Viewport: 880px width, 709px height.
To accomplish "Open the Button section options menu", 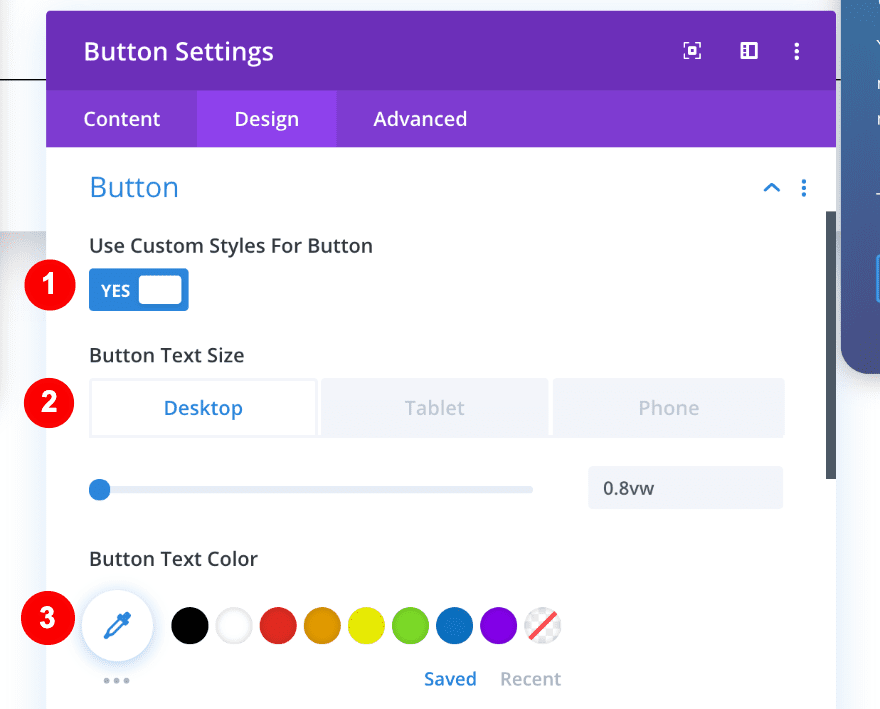I will (804, 187).
